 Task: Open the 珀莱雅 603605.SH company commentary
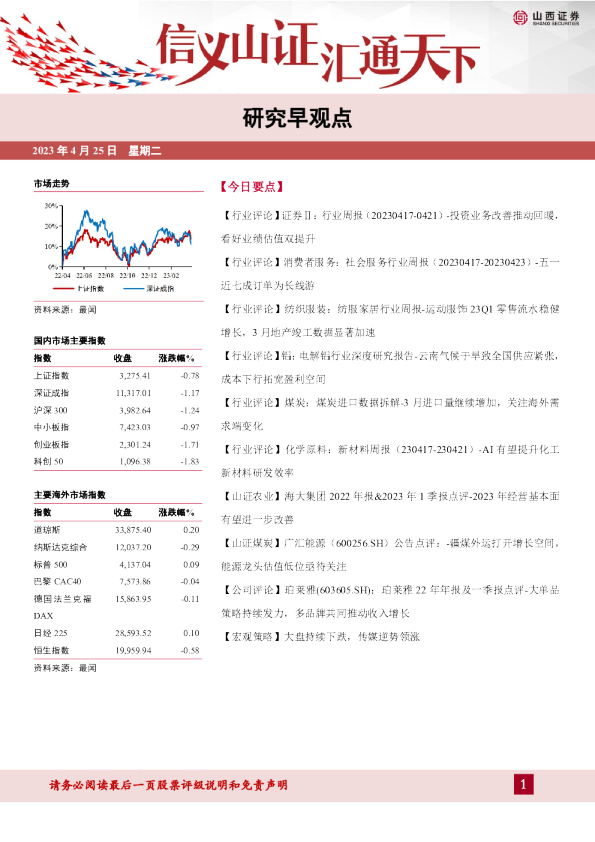point(390,601)
